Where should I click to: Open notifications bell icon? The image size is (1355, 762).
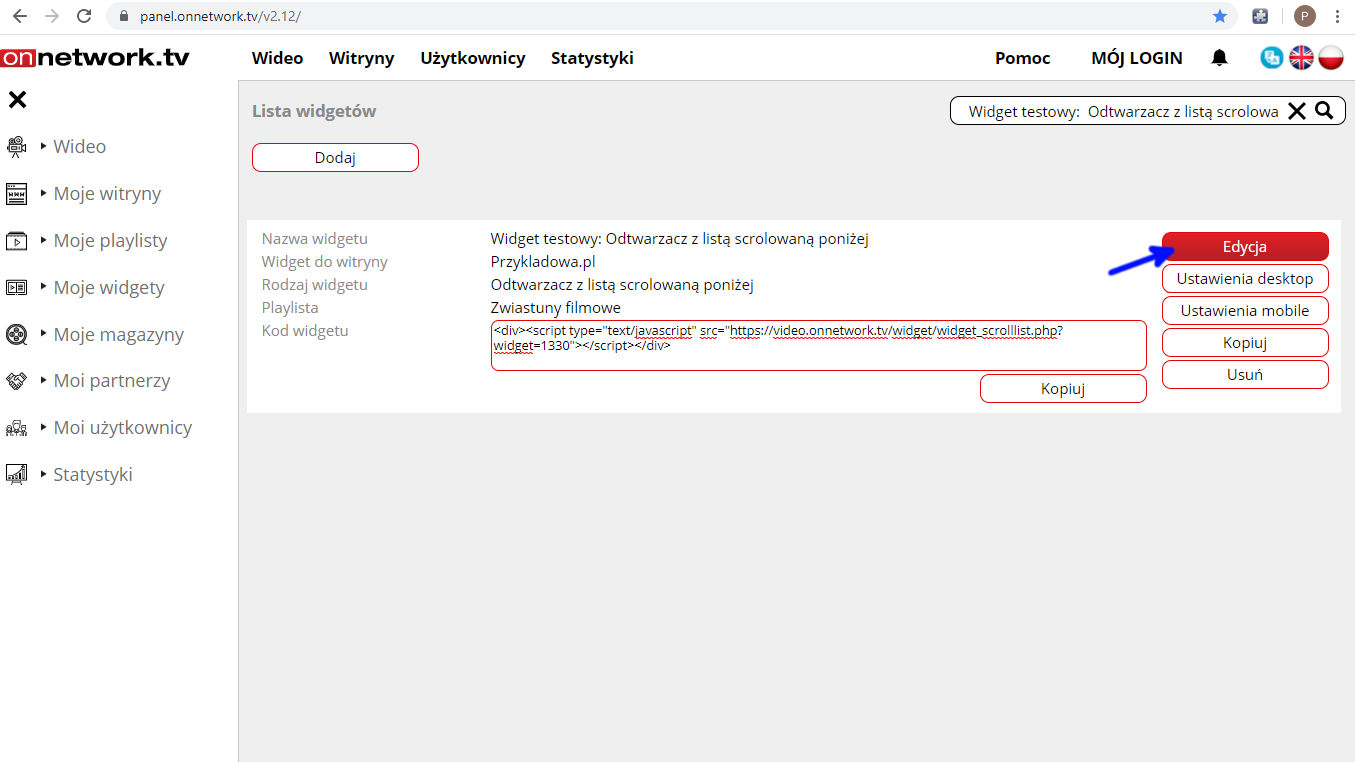pos(1219,58)
